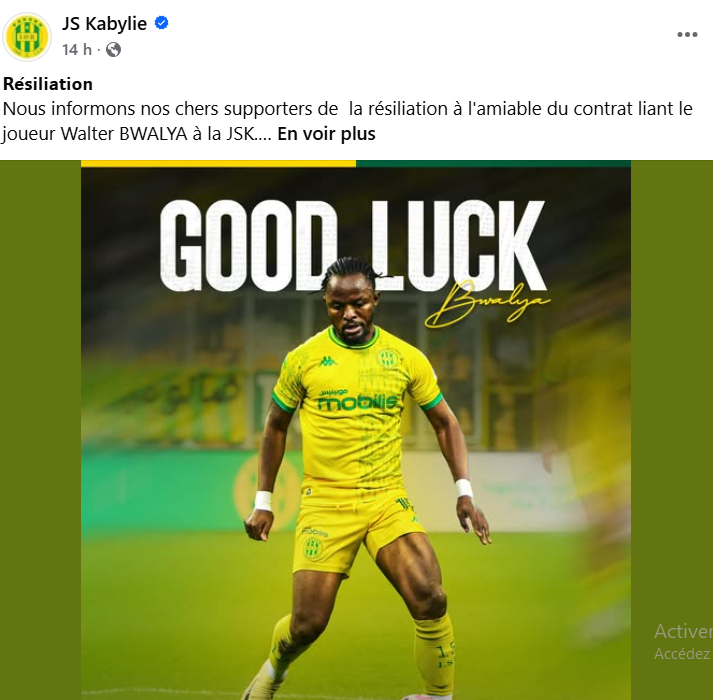Viewport: 713px width, 700px height.
Task: Click the yellow stripe atop the image
Action: click(x=218, y=163)
